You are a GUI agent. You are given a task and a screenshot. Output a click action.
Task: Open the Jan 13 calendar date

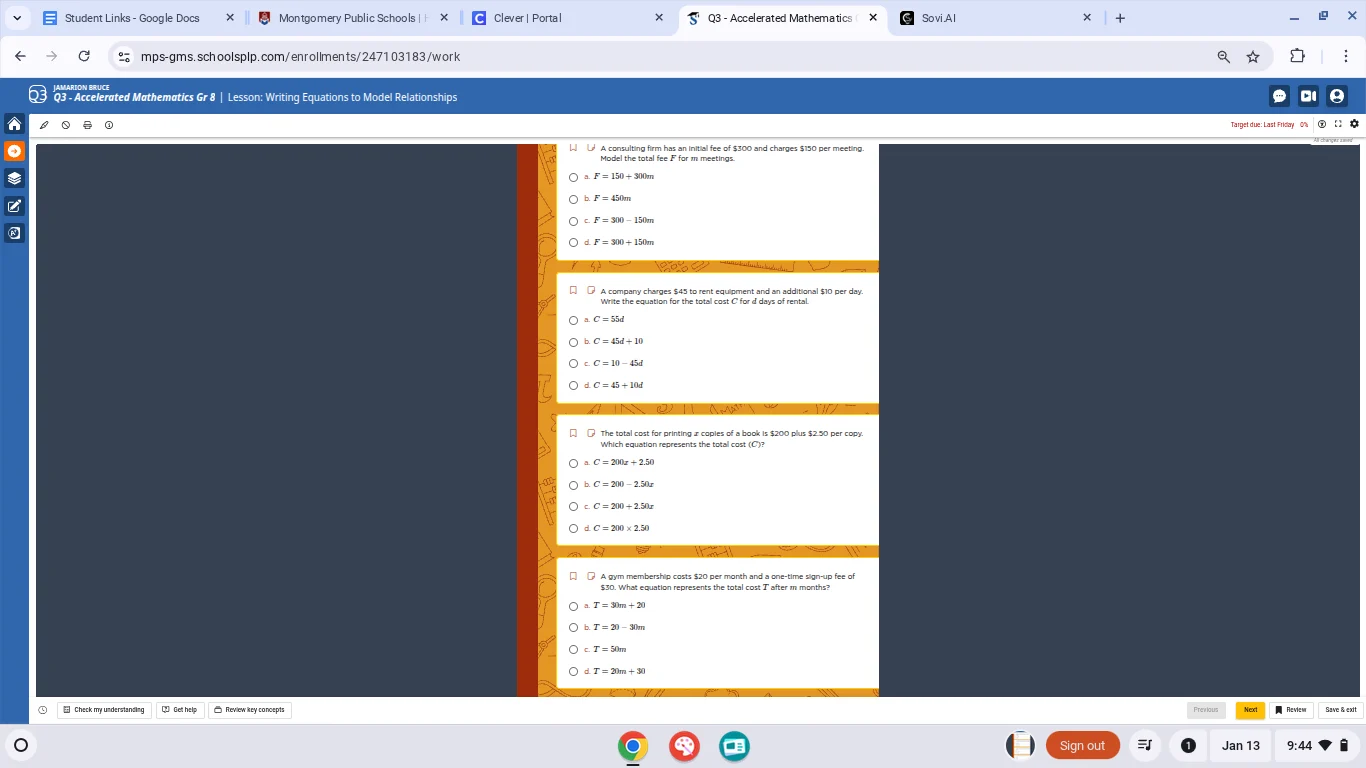point(1240,746)
